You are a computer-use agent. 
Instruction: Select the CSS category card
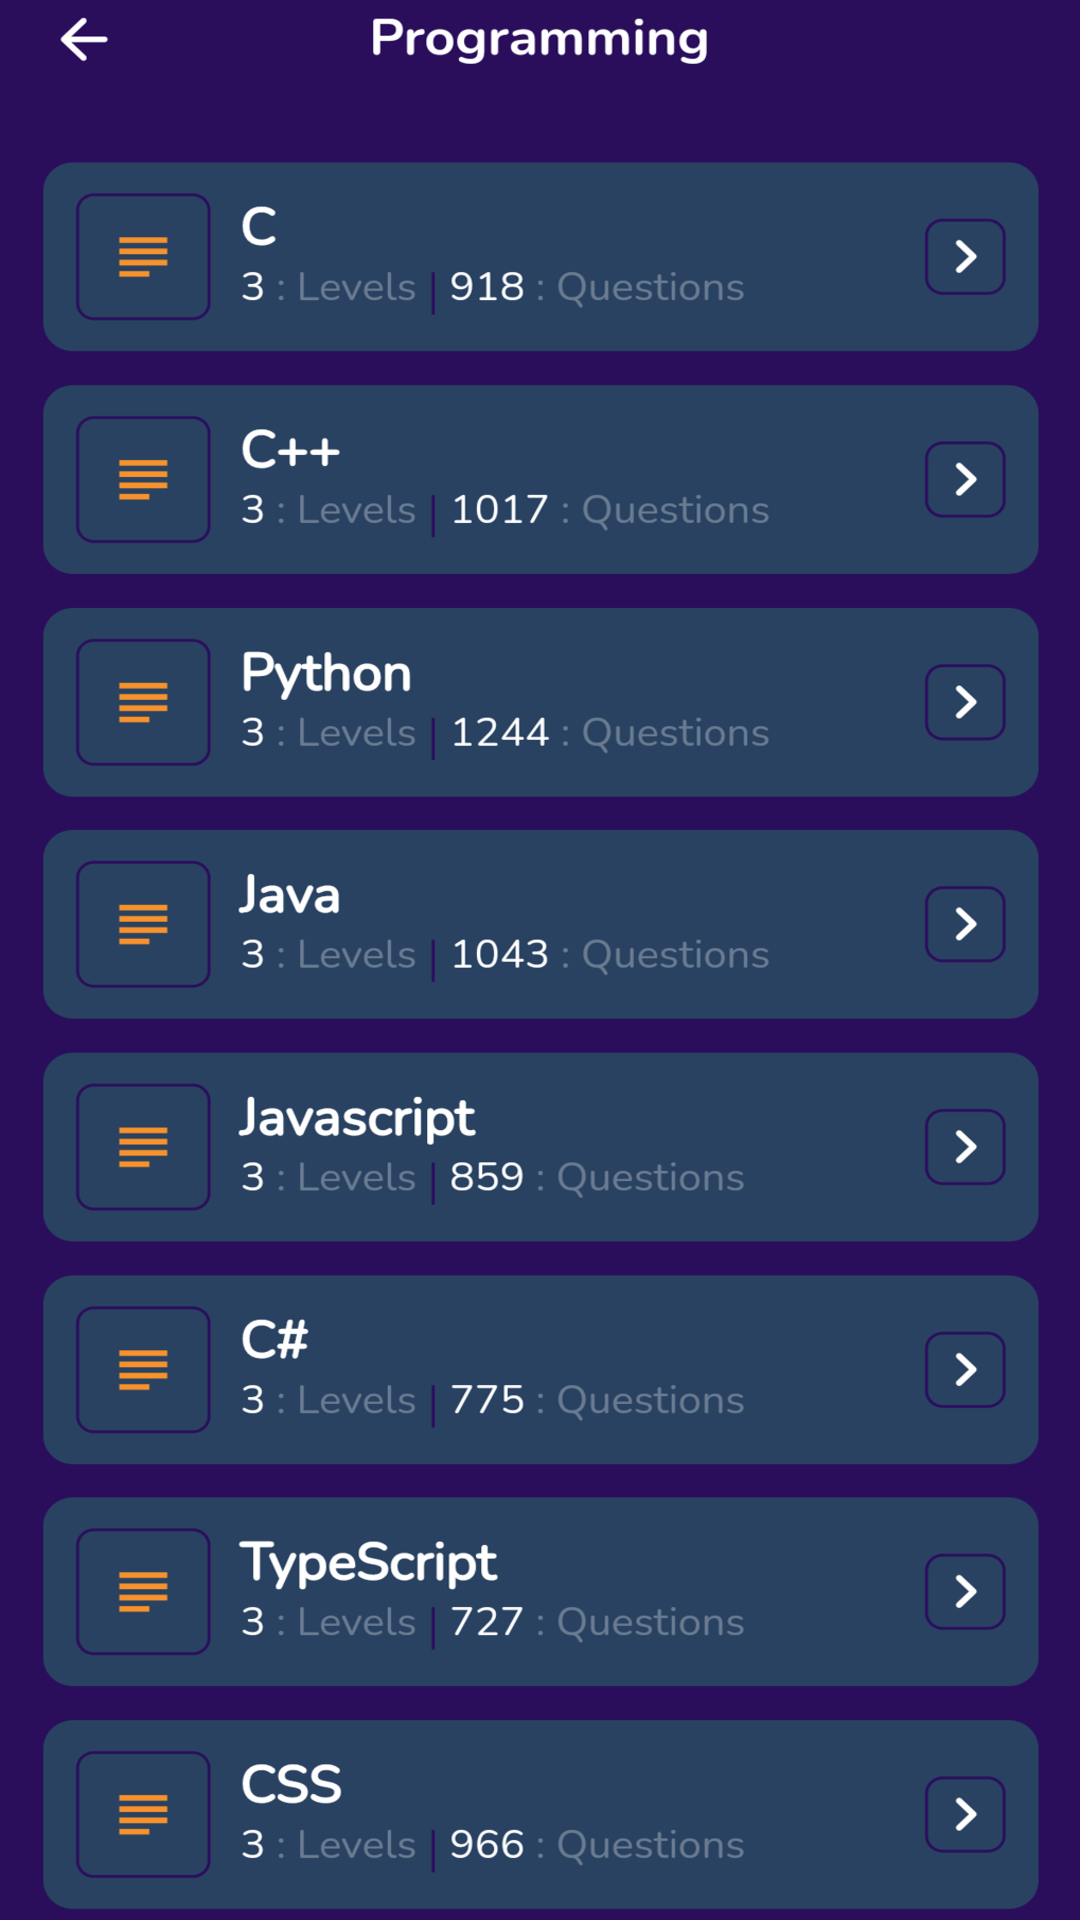tap(540, 1813)
